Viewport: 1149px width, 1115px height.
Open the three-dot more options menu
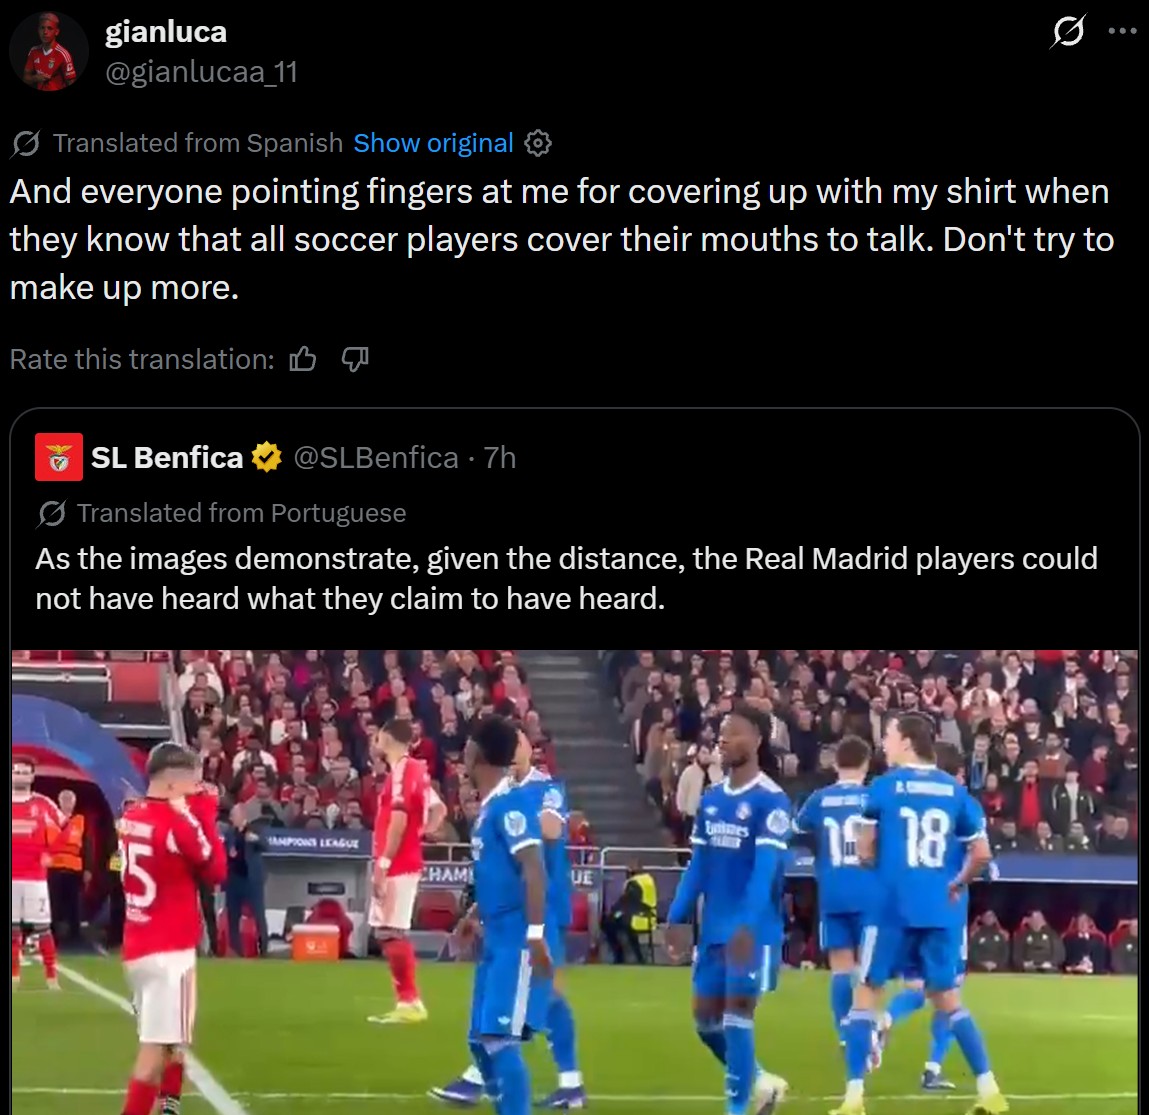[1122, 31]
